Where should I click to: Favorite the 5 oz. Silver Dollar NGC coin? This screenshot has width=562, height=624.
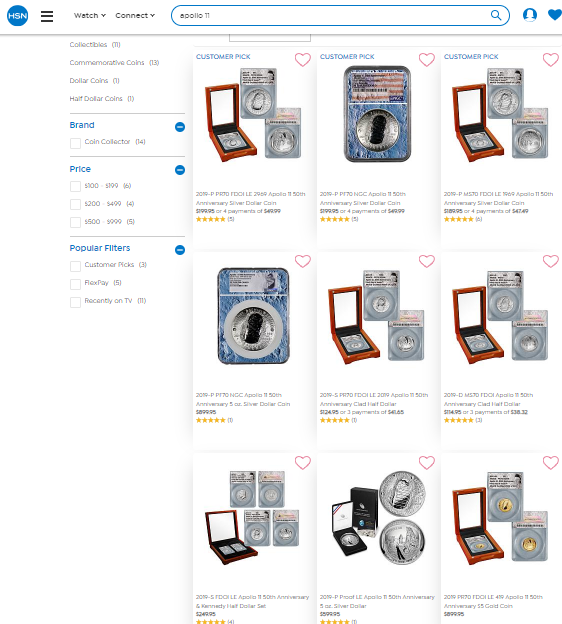(302, 261)
